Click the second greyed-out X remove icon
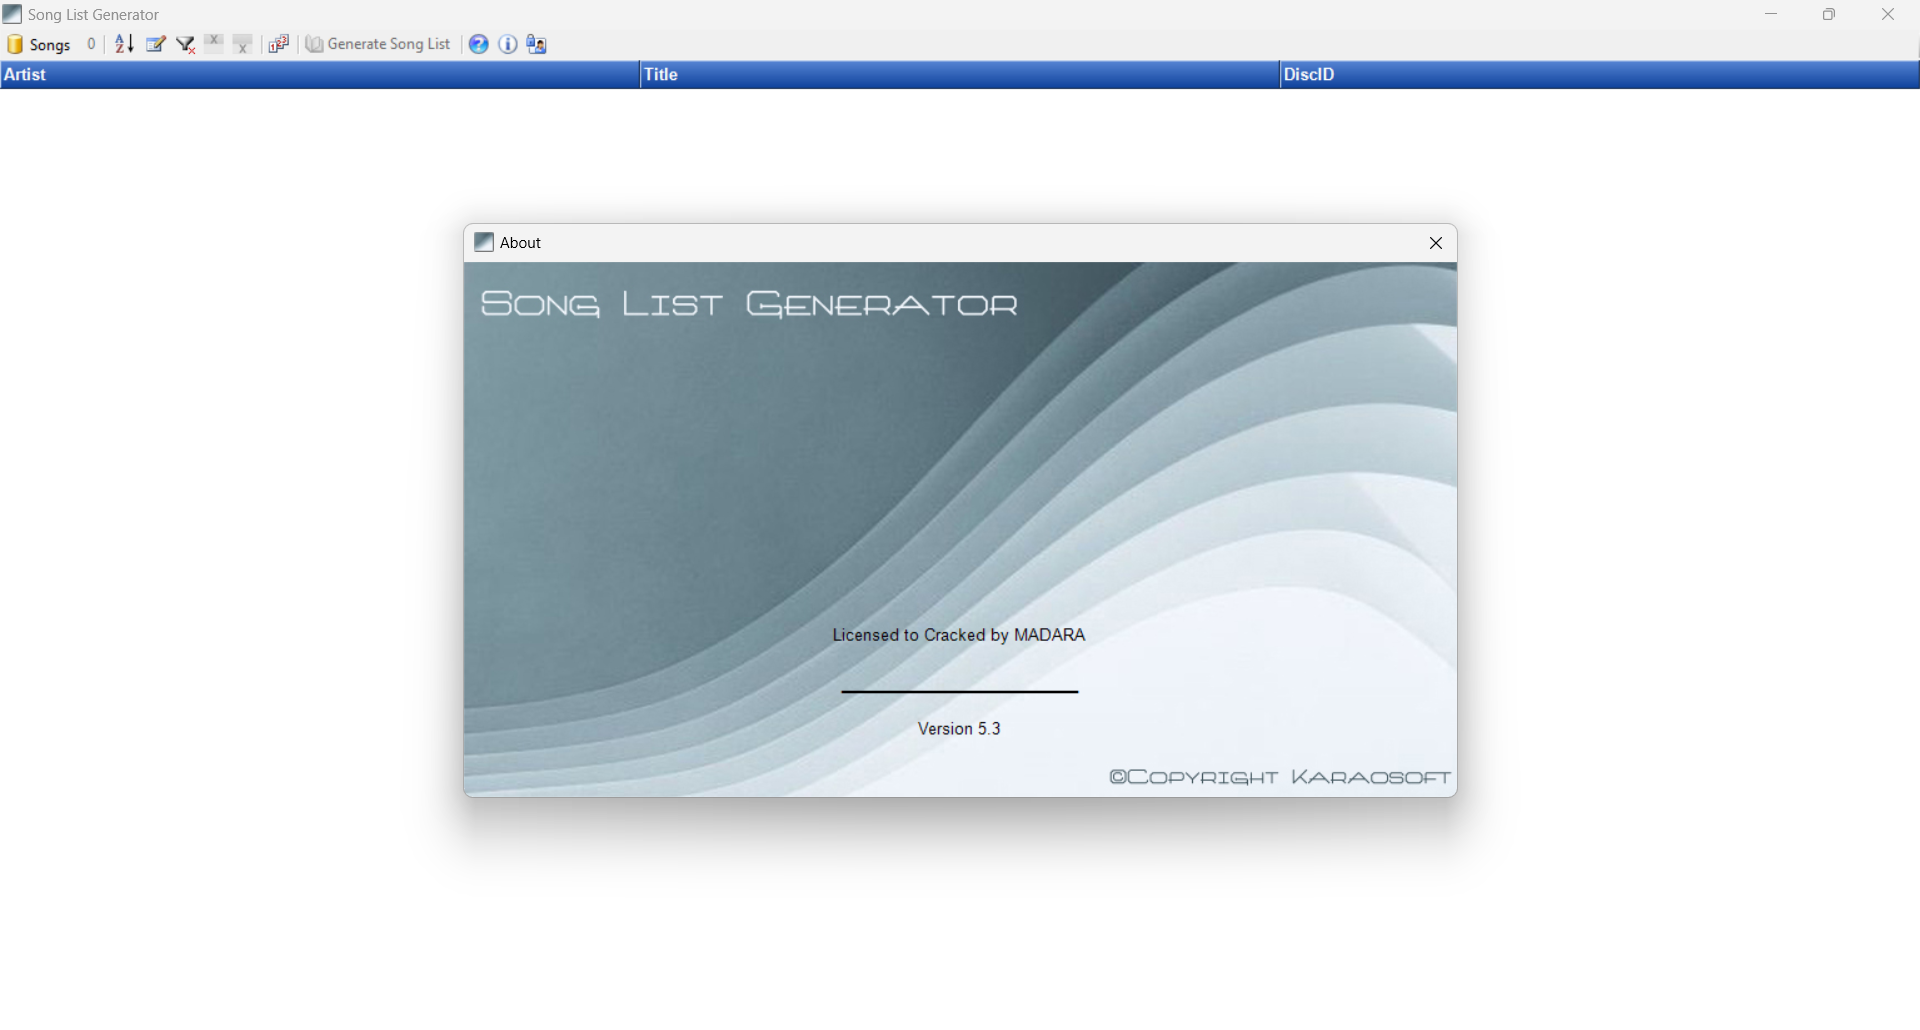Viewport: 1920px width, 1030px height. coord(243,44)
